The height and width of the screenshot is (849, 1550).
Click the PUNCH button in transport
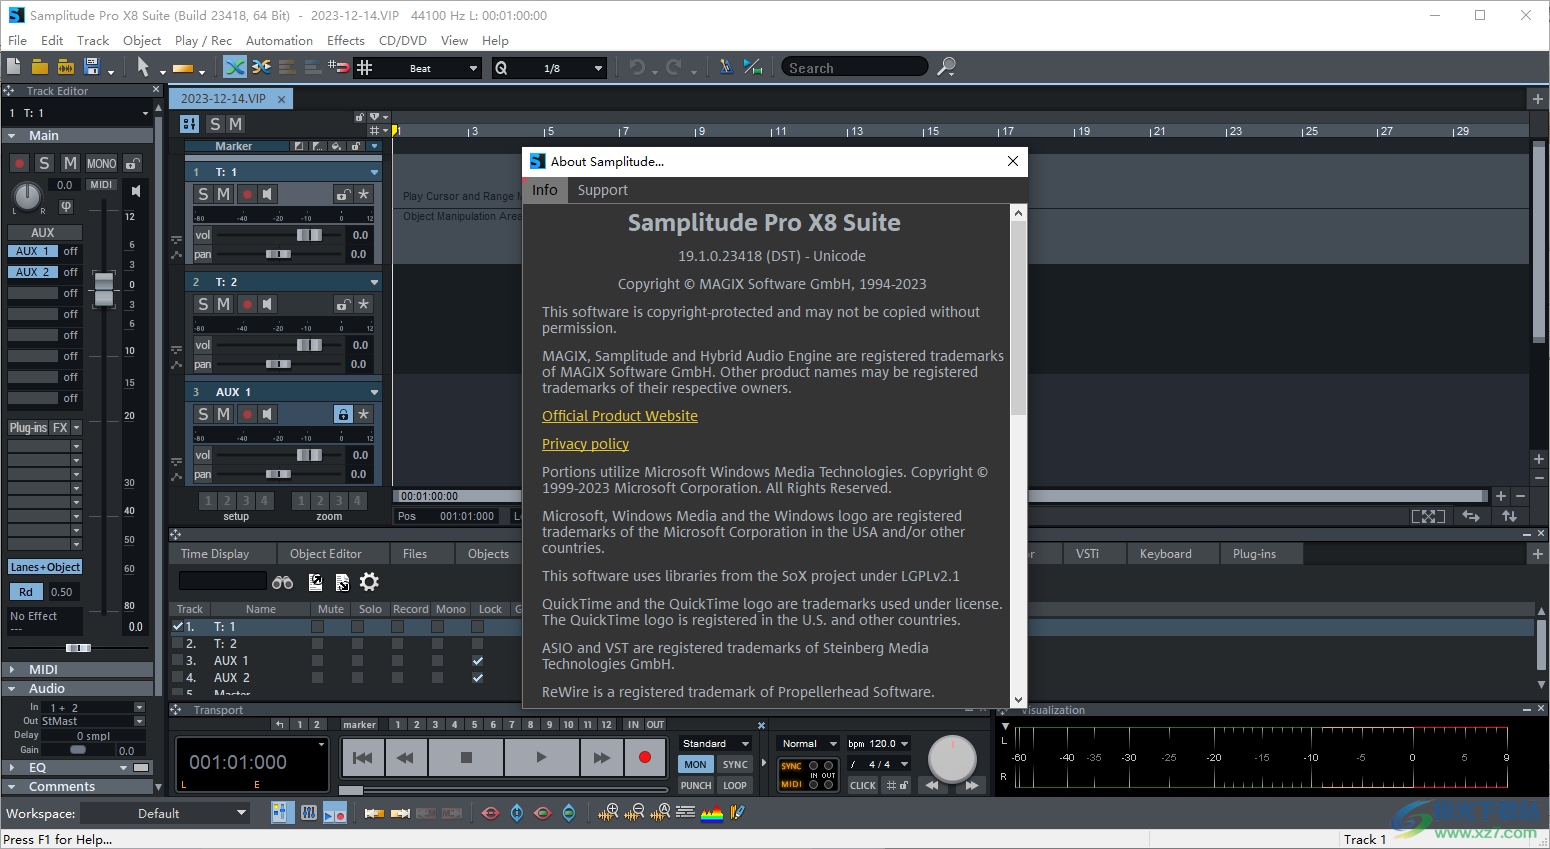click(x=695, y=786)
